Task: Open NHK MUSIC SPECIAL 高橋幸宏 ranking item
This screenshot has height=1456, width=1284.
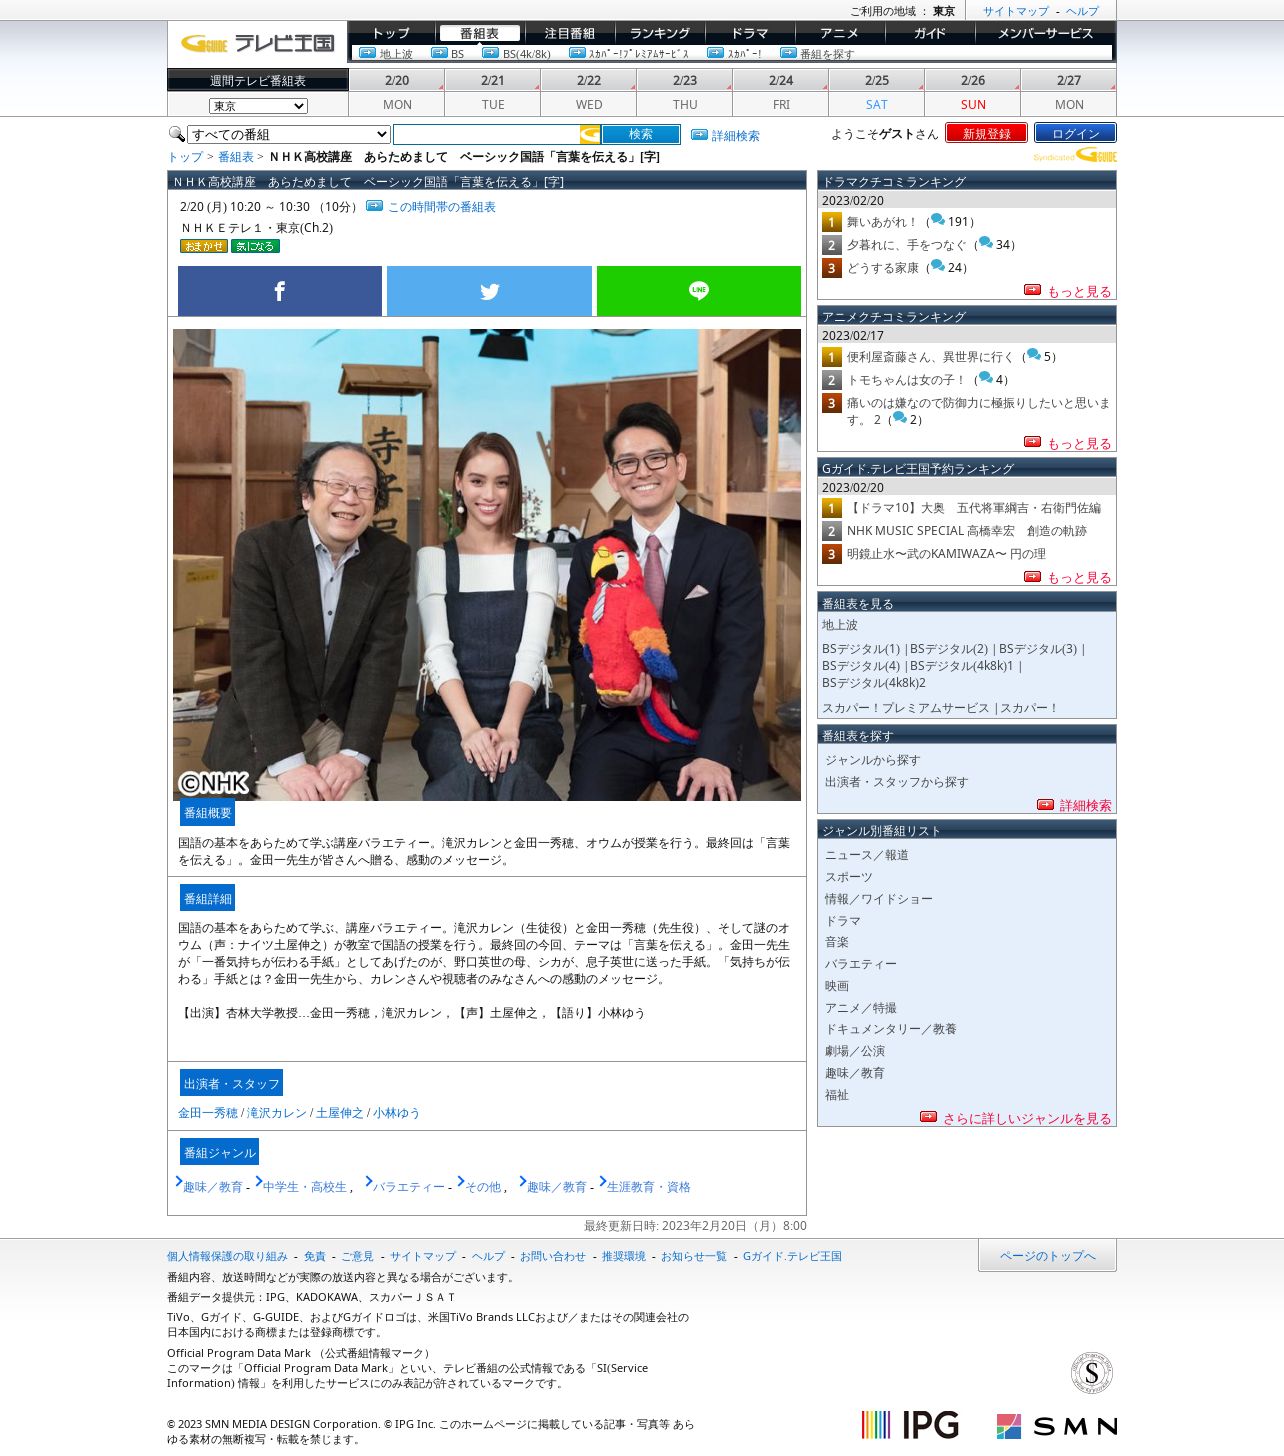Action: pos(967,530)
